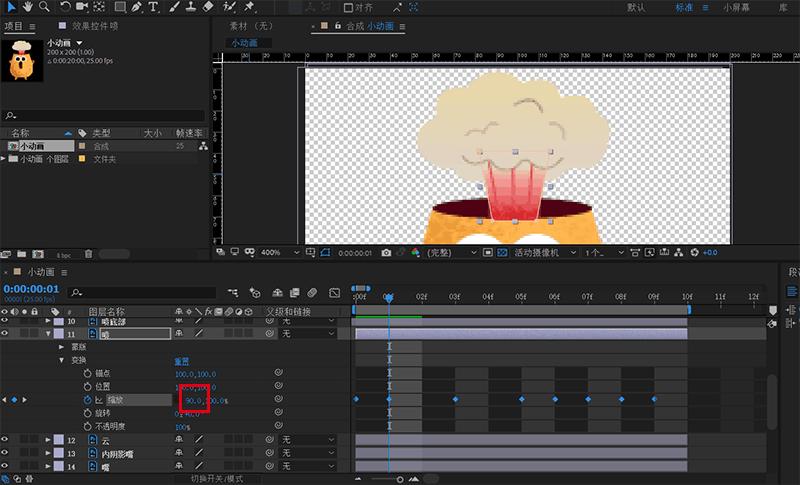
Task: Expand layer 13 内阴影嘴 properties
Action: pyautogui.click(x=46, y=453)
